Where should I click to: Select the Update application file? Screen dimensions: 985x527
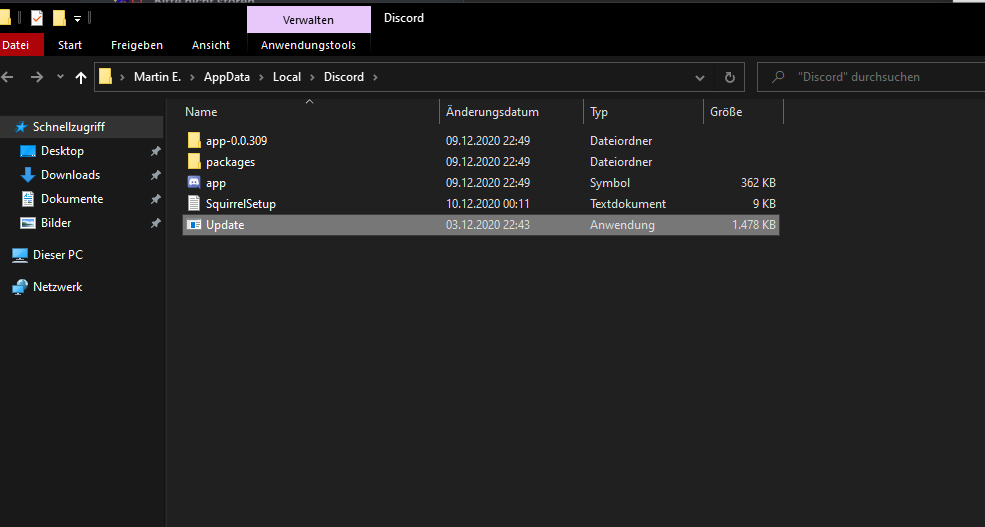pyautogui.click(x=481, y=225)
